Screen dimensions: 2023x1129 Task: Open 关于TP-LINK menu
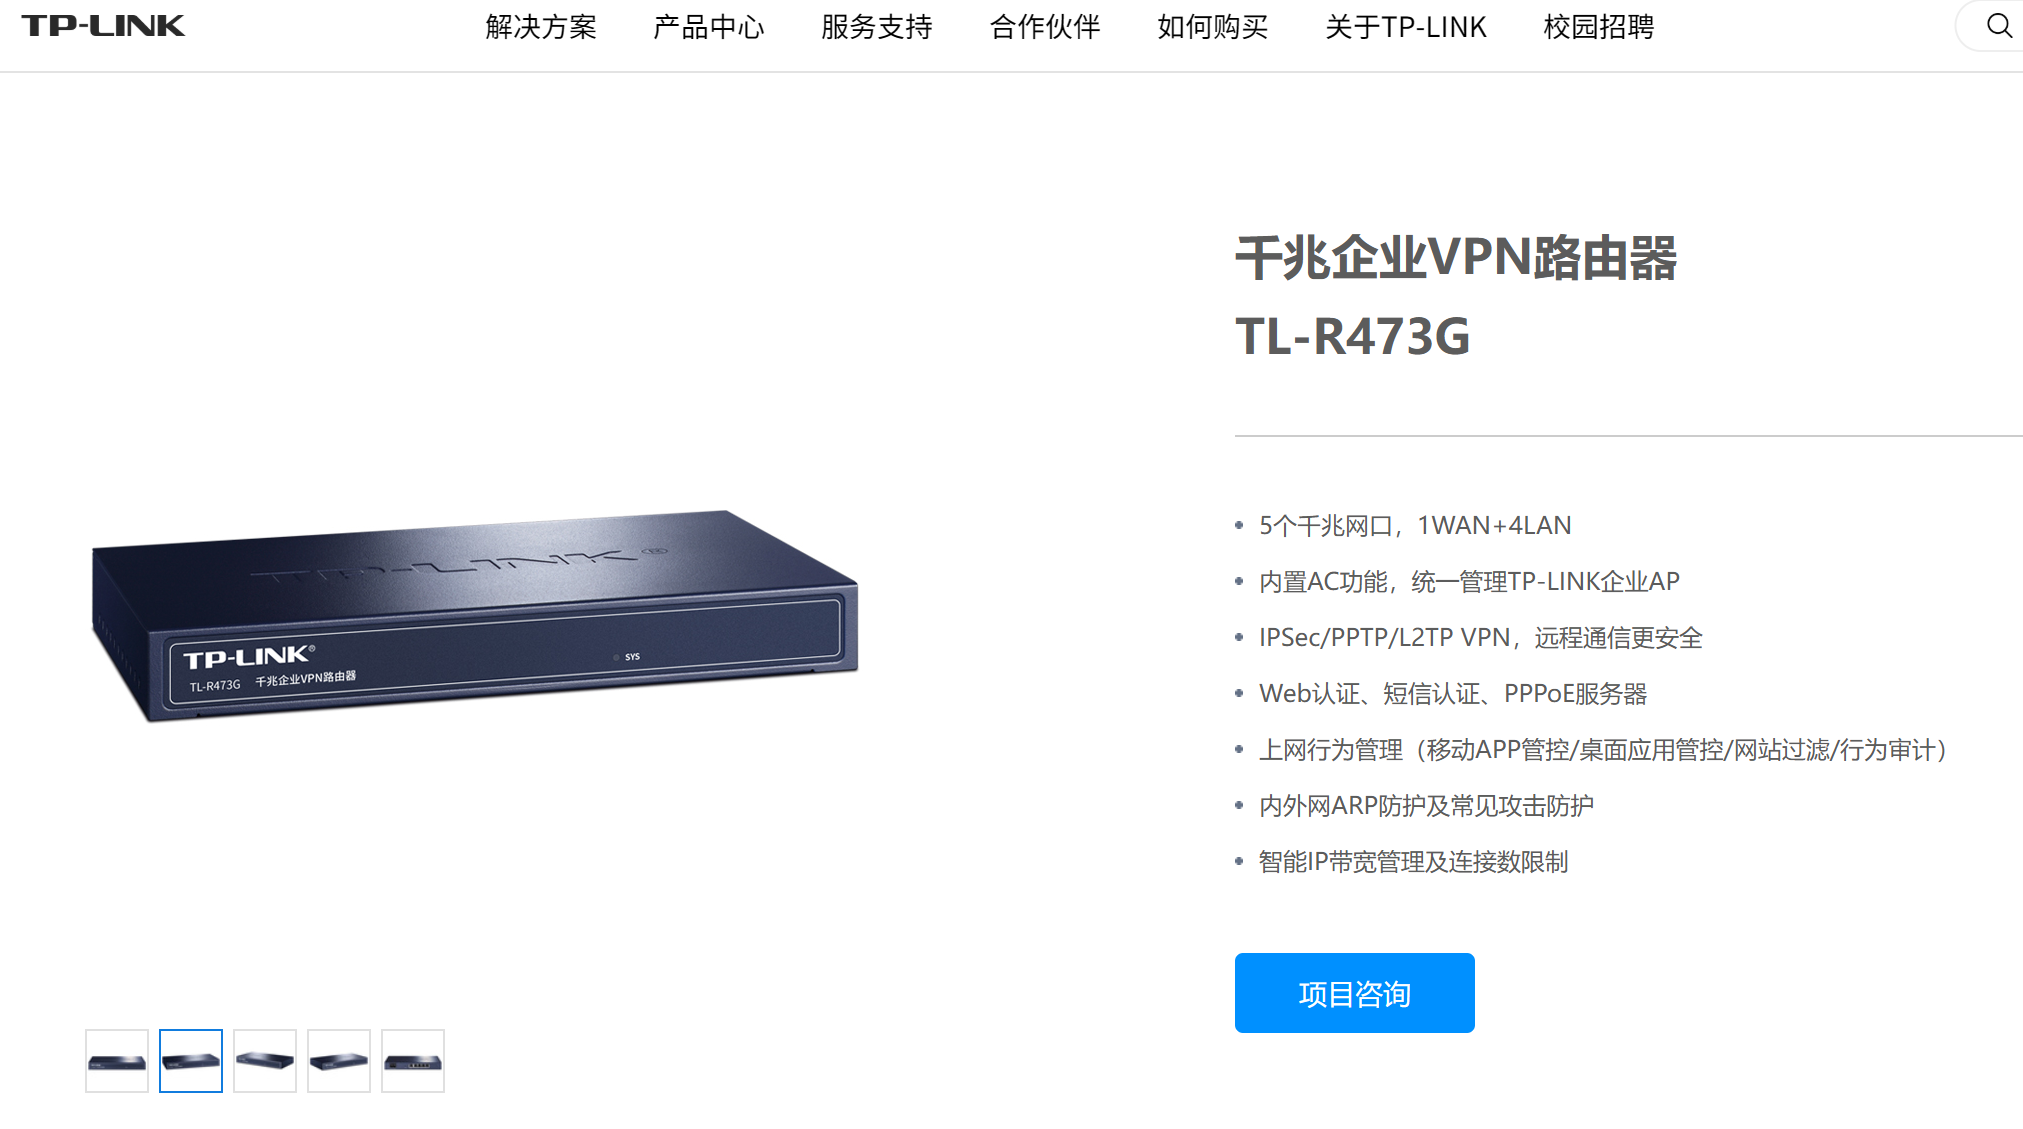click(1406, 27)
